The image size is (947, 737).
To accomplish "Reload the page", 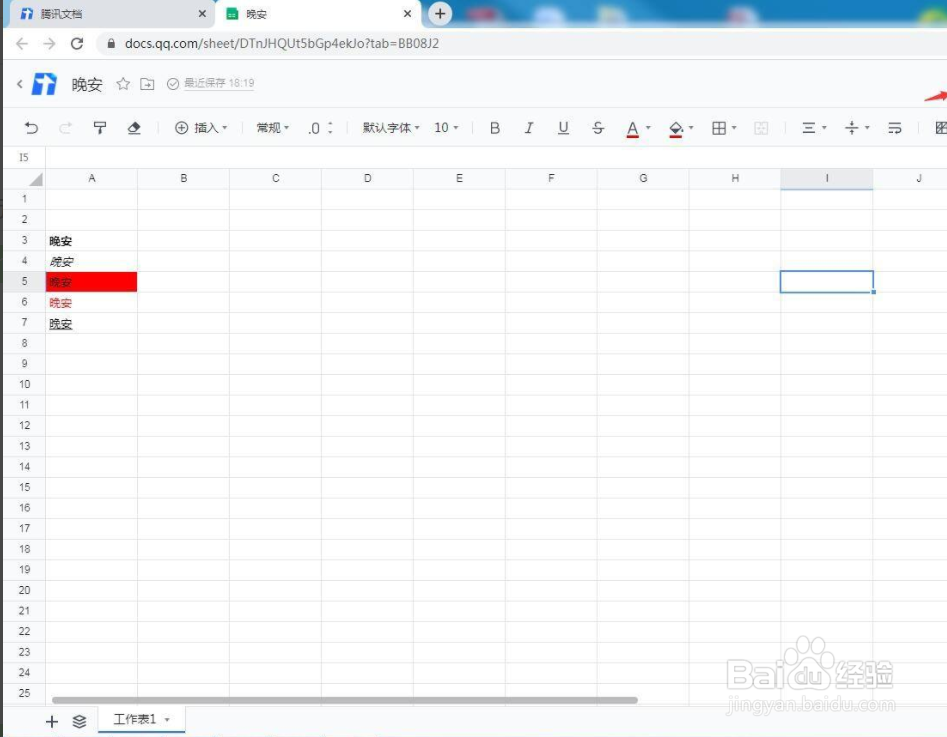I will (77, 43).
